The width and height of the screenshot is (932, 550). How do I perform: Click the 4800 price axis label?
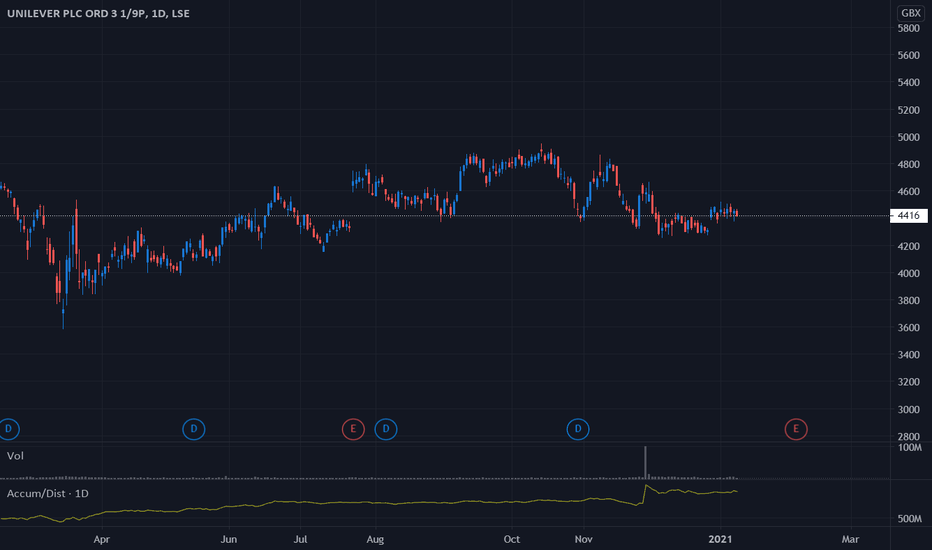[x=909, y=165]
